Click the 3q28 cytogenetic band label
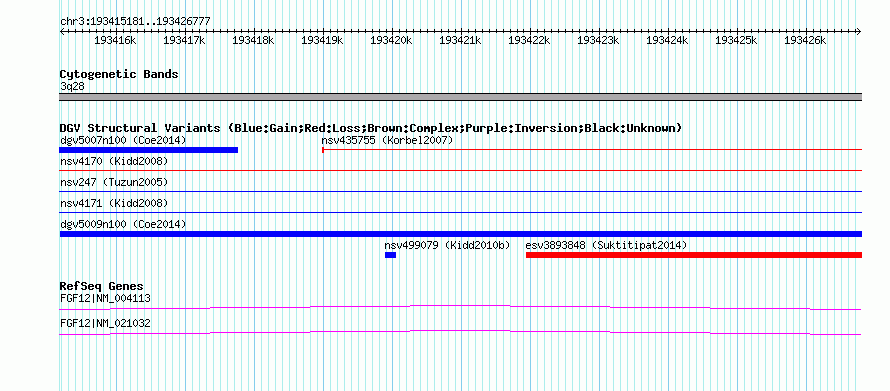The height and width of the screenshot is (391, 890). tap(72, 86)
